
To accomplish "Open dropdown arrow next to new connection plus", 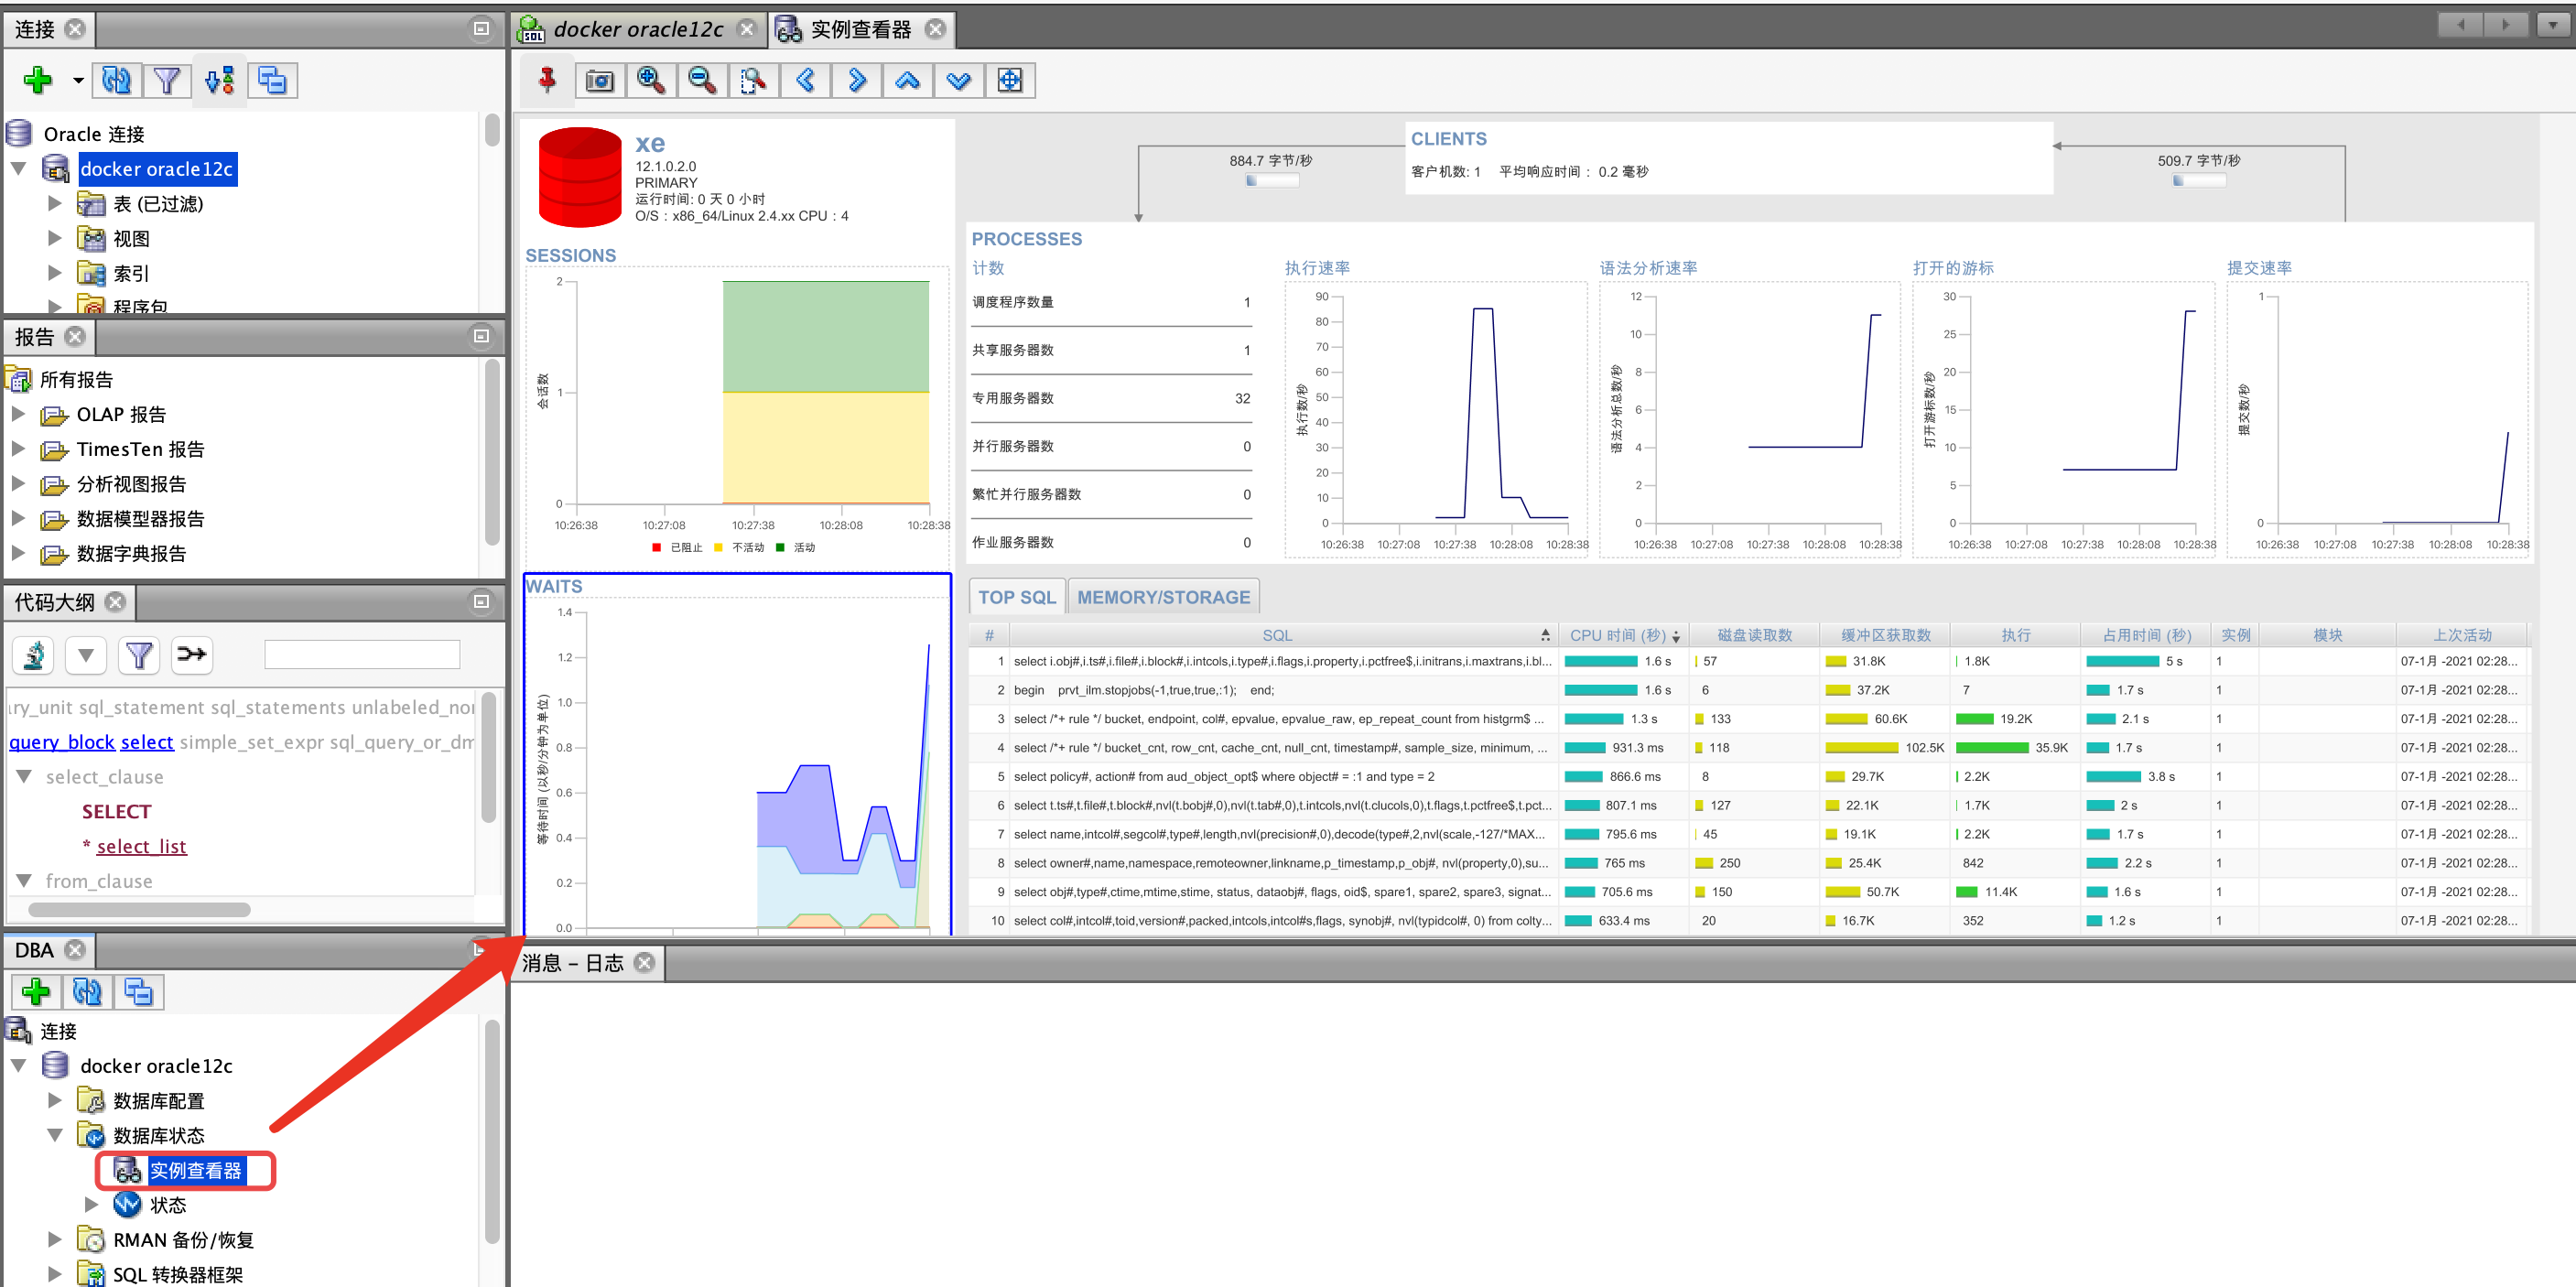I will coord(78,80).
